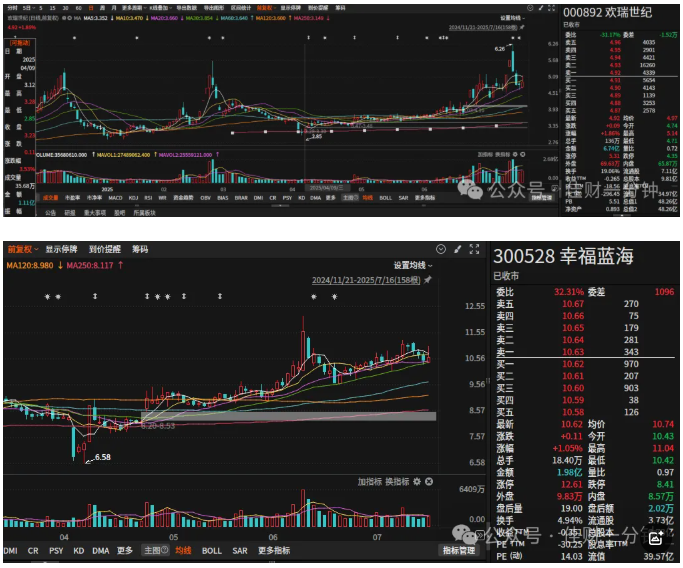The width and height of the screenshot is (683, 568).
Task: Open 设置均线 dropdown in lower chart
Action: coord(413,265)
